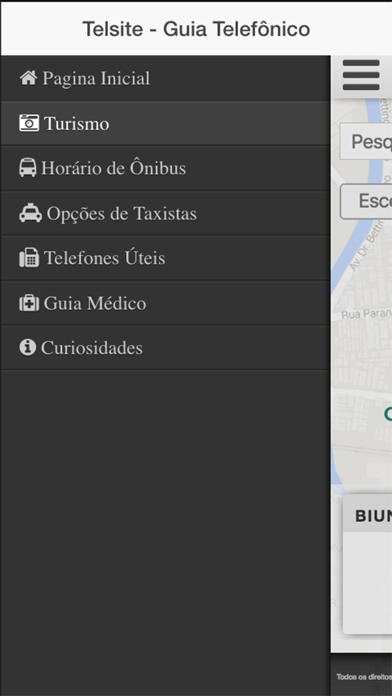Toggle the hamburger menu icon
The width and height of the screenshot is (392, 696).
360,75
